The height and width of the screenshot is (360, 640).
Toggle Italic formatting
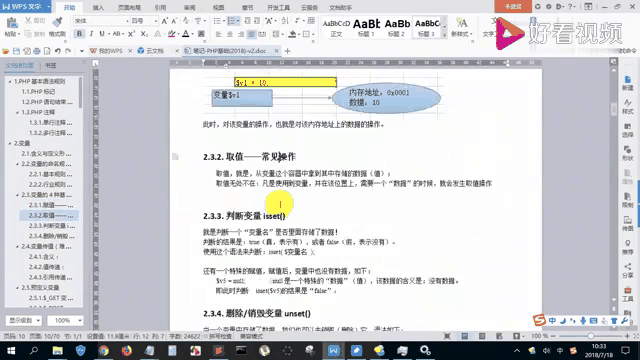pos(91,34)
